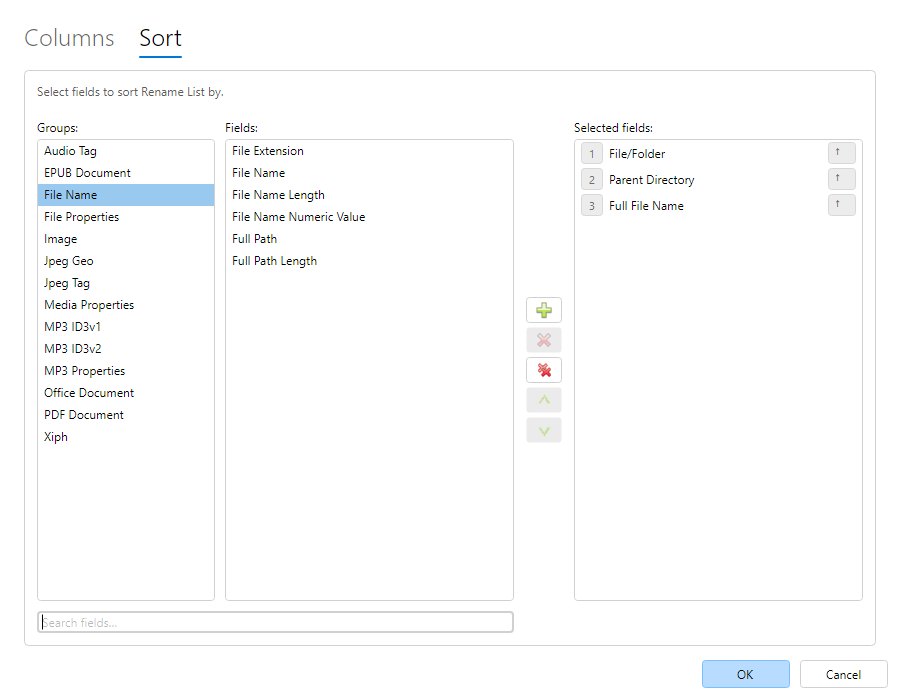Click the move down chevron icon
Screen dimensions: 900x700
point(544,430)
